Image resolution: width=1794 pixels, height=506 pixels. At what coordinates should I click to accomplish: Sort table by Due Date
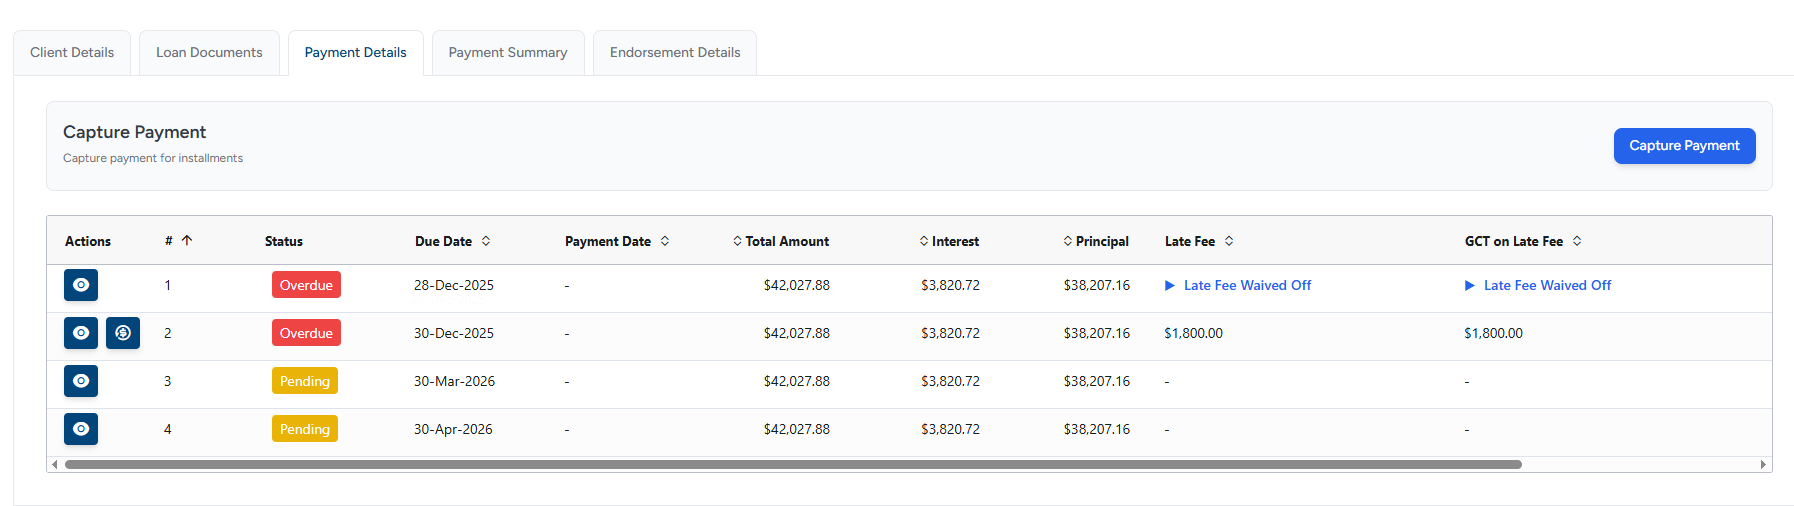[486, 241]
